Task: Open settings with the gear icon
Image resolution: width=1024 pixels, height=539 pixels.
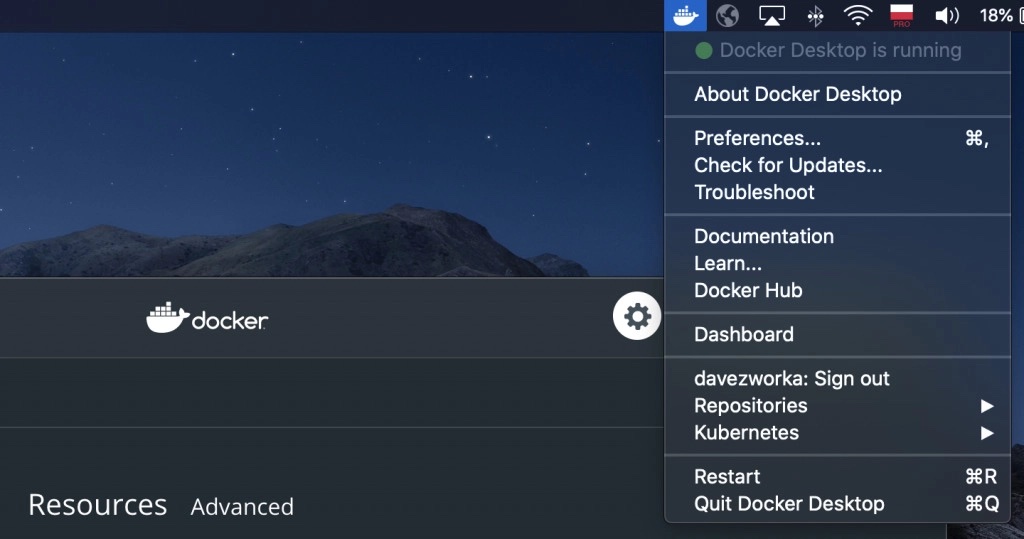Action: [x=637, y=316]
